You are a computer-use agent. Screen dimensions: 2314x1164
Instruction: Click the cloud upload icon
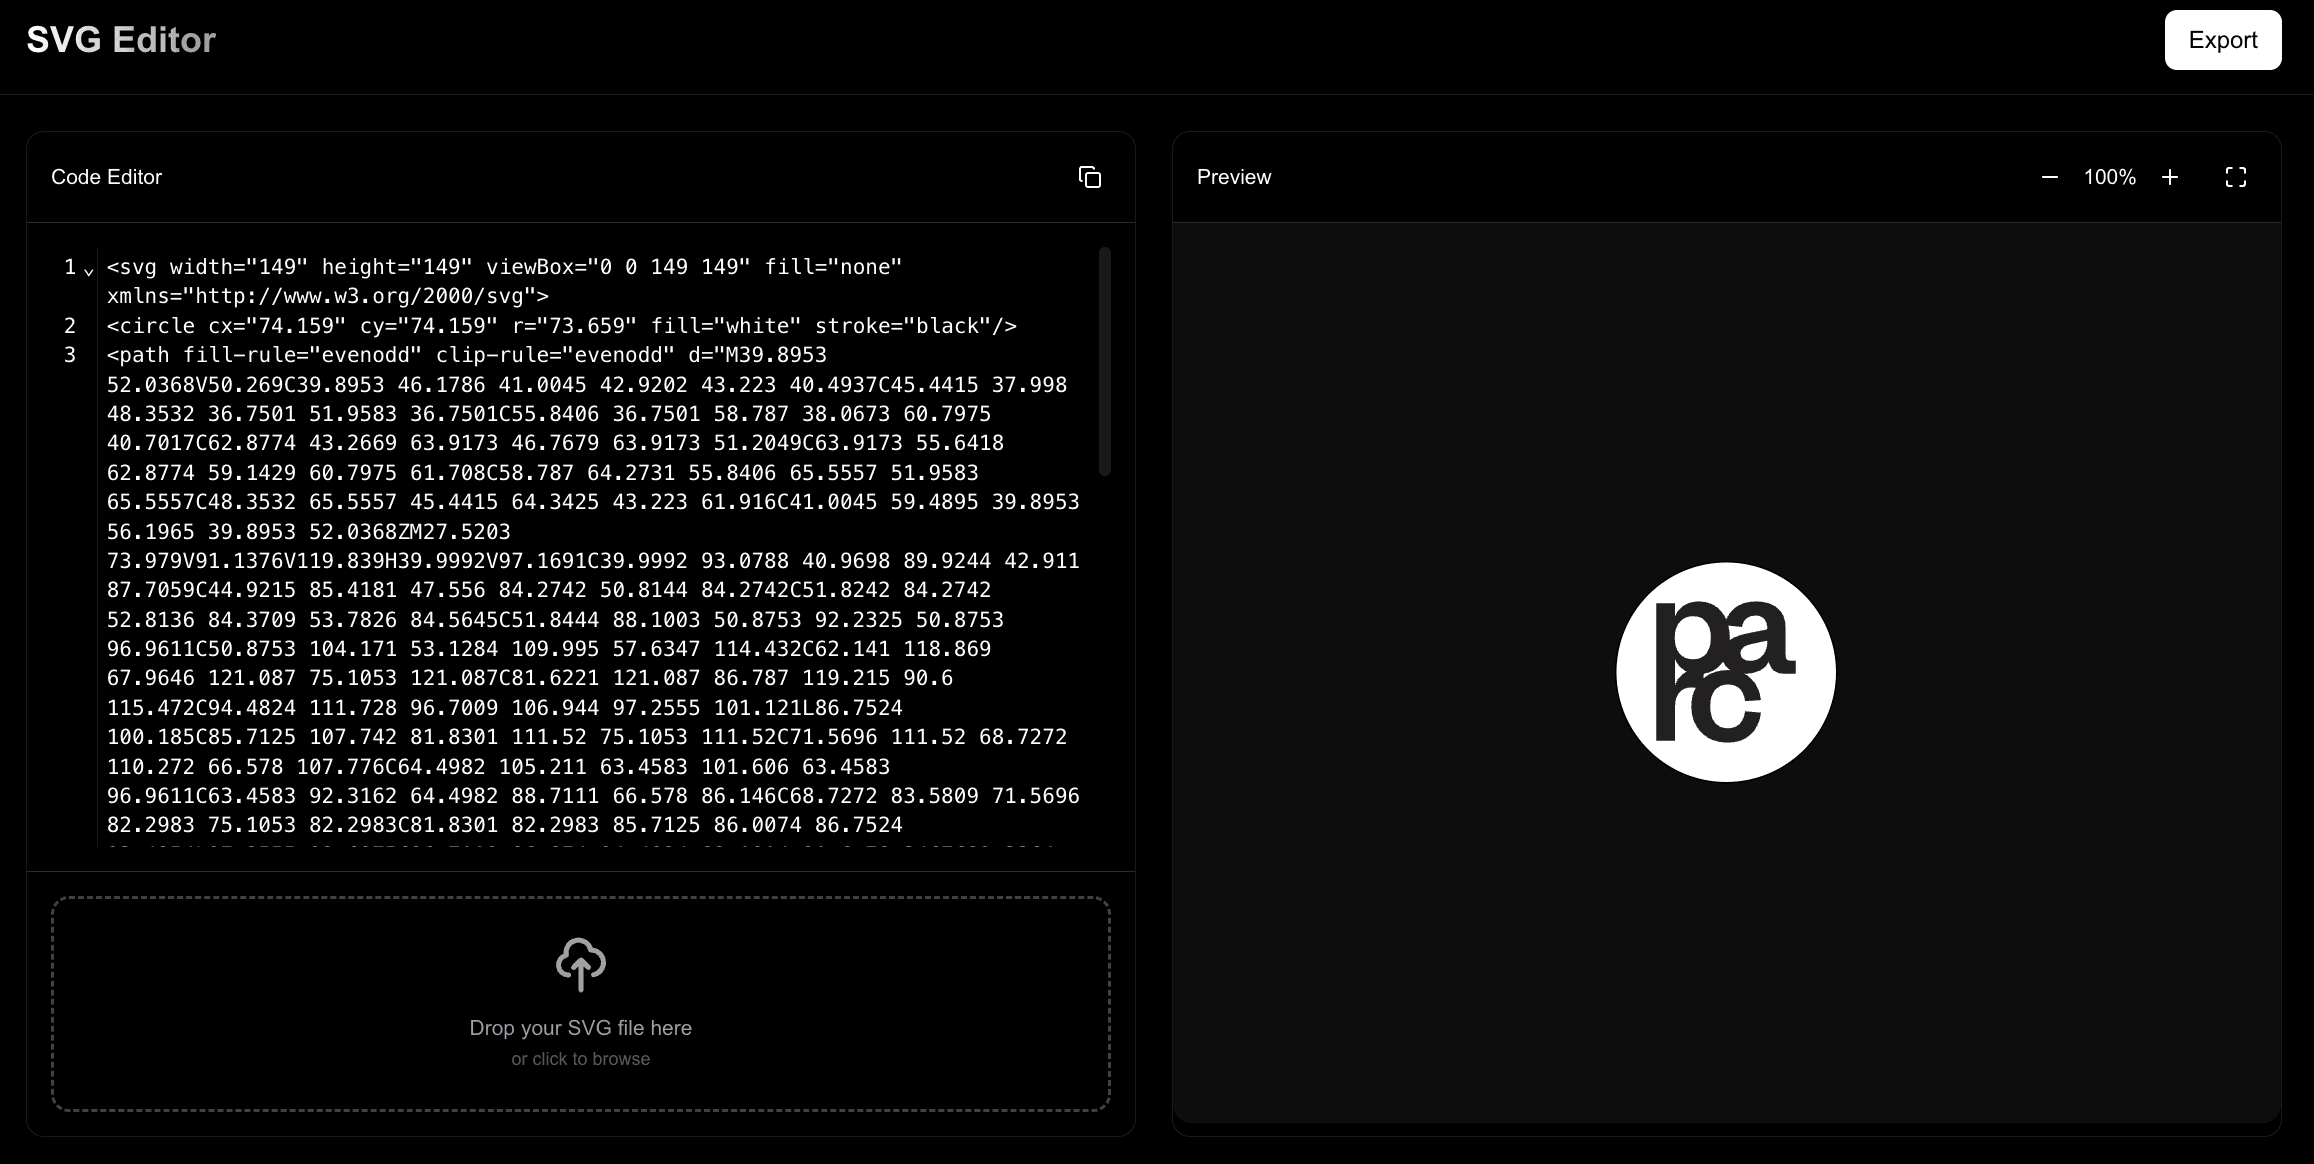click(x=580, y=963)
